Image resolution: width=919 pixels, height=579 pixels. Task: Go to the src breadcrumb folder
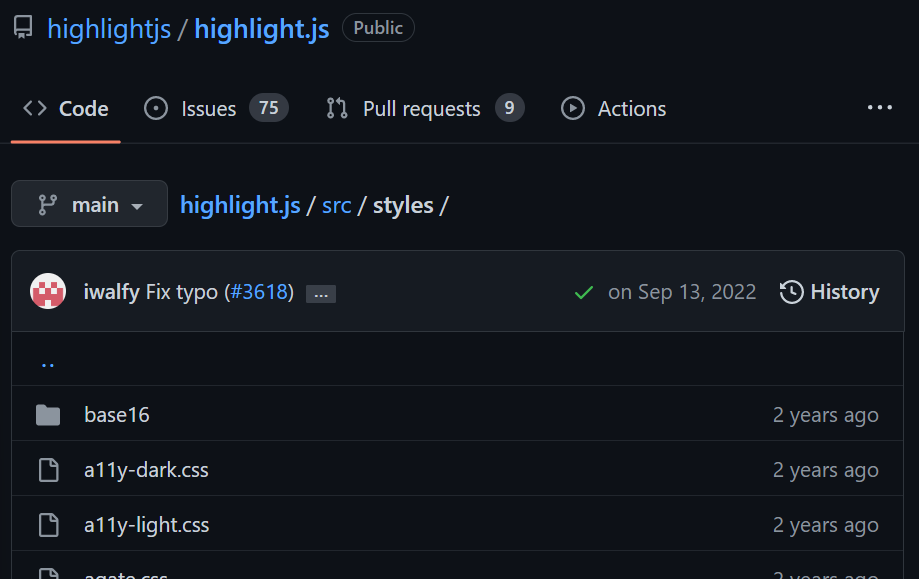336,206
